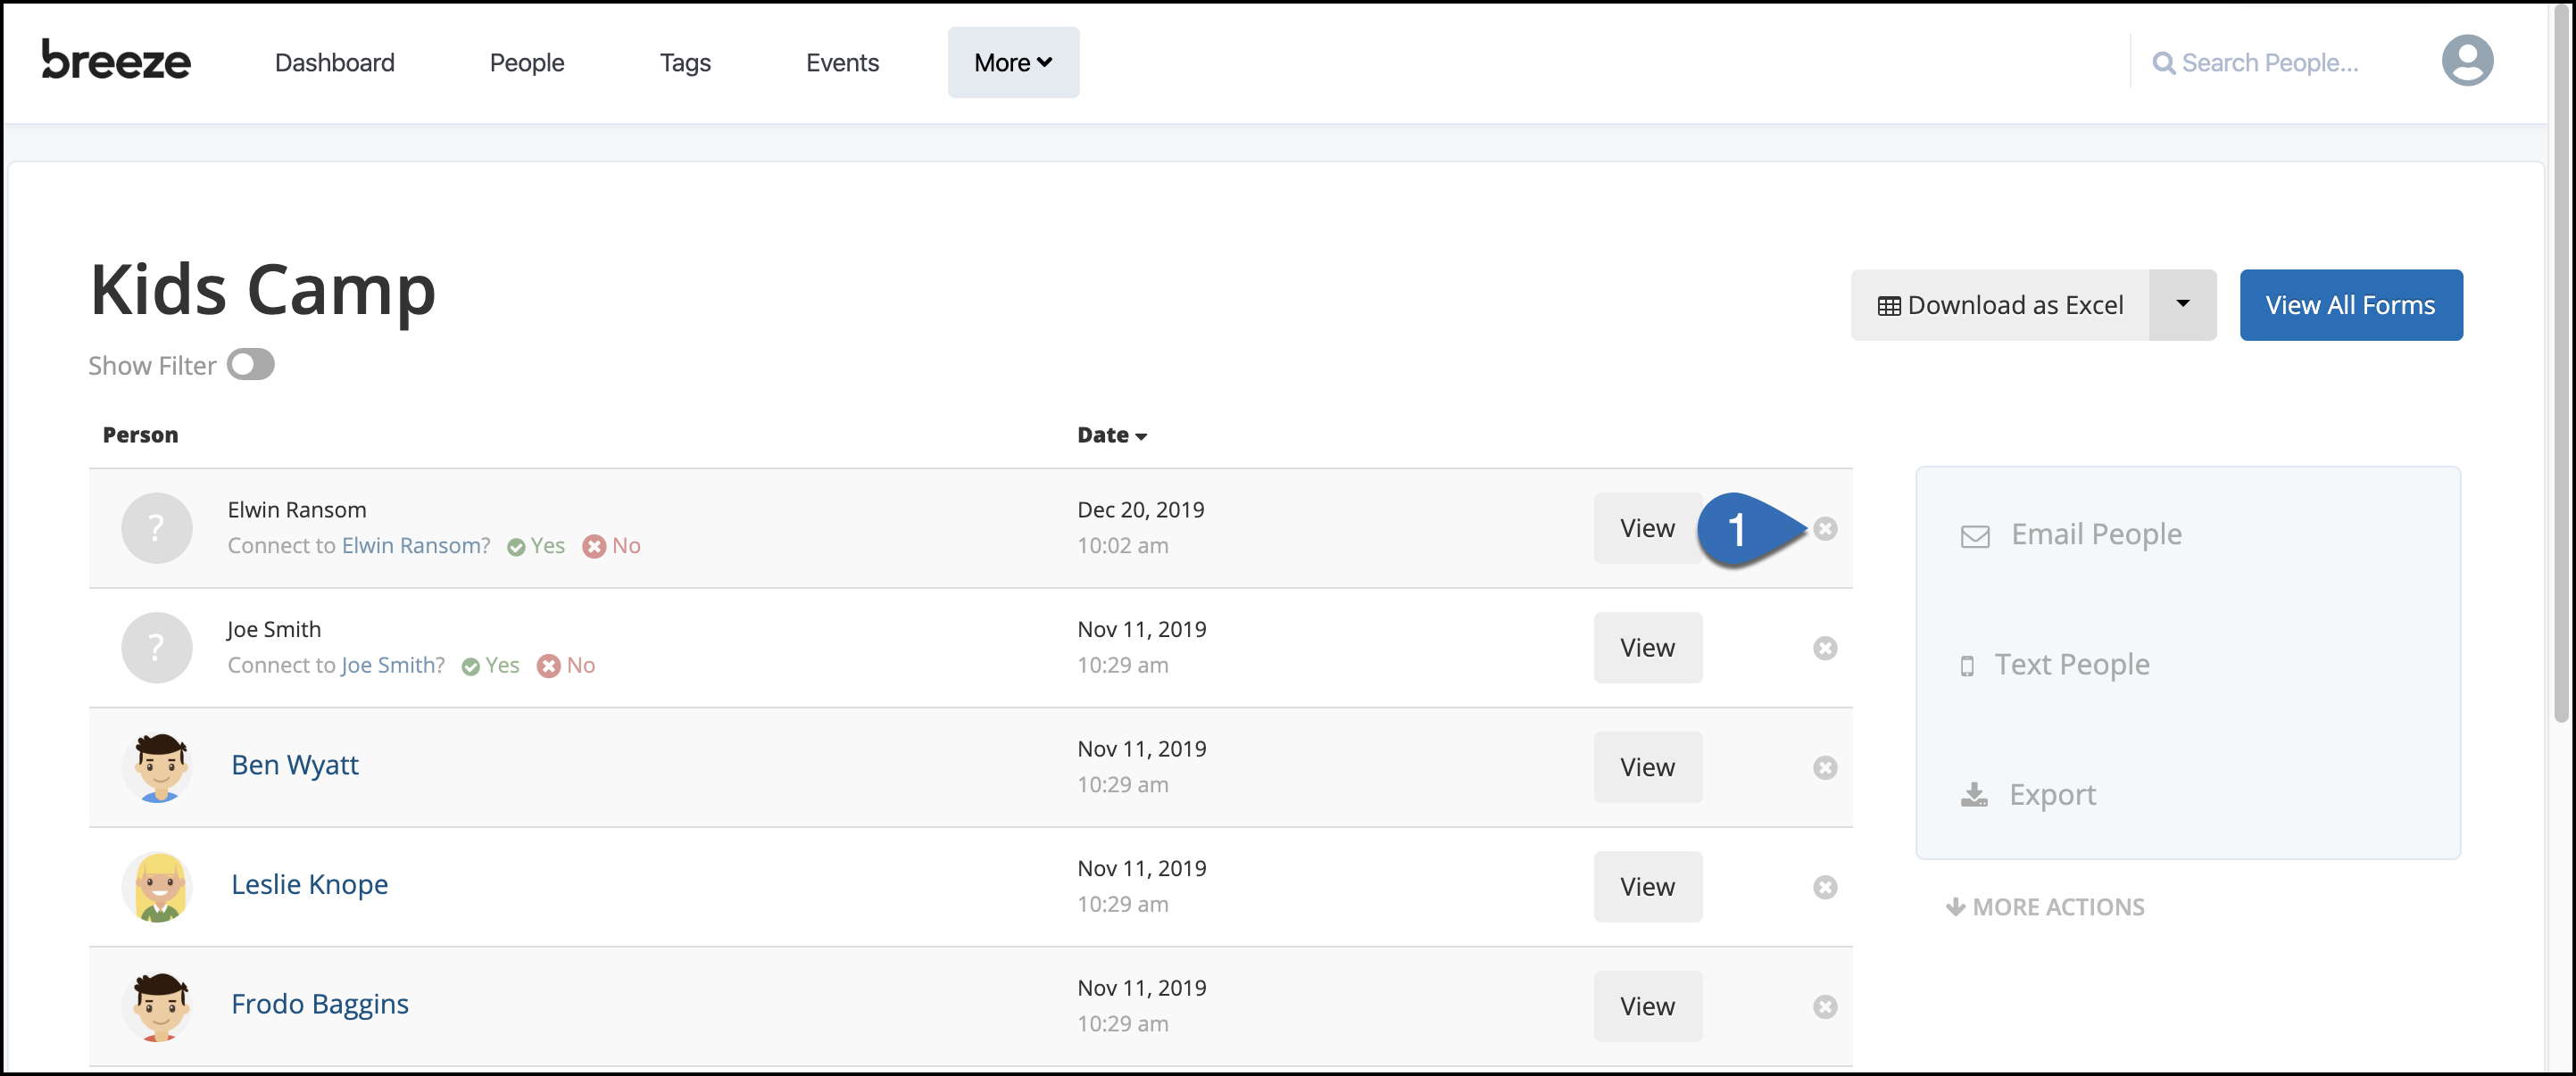Select the Text People action
2576x1076 pixels.
pyautogui.click(x=2072, y=664)
